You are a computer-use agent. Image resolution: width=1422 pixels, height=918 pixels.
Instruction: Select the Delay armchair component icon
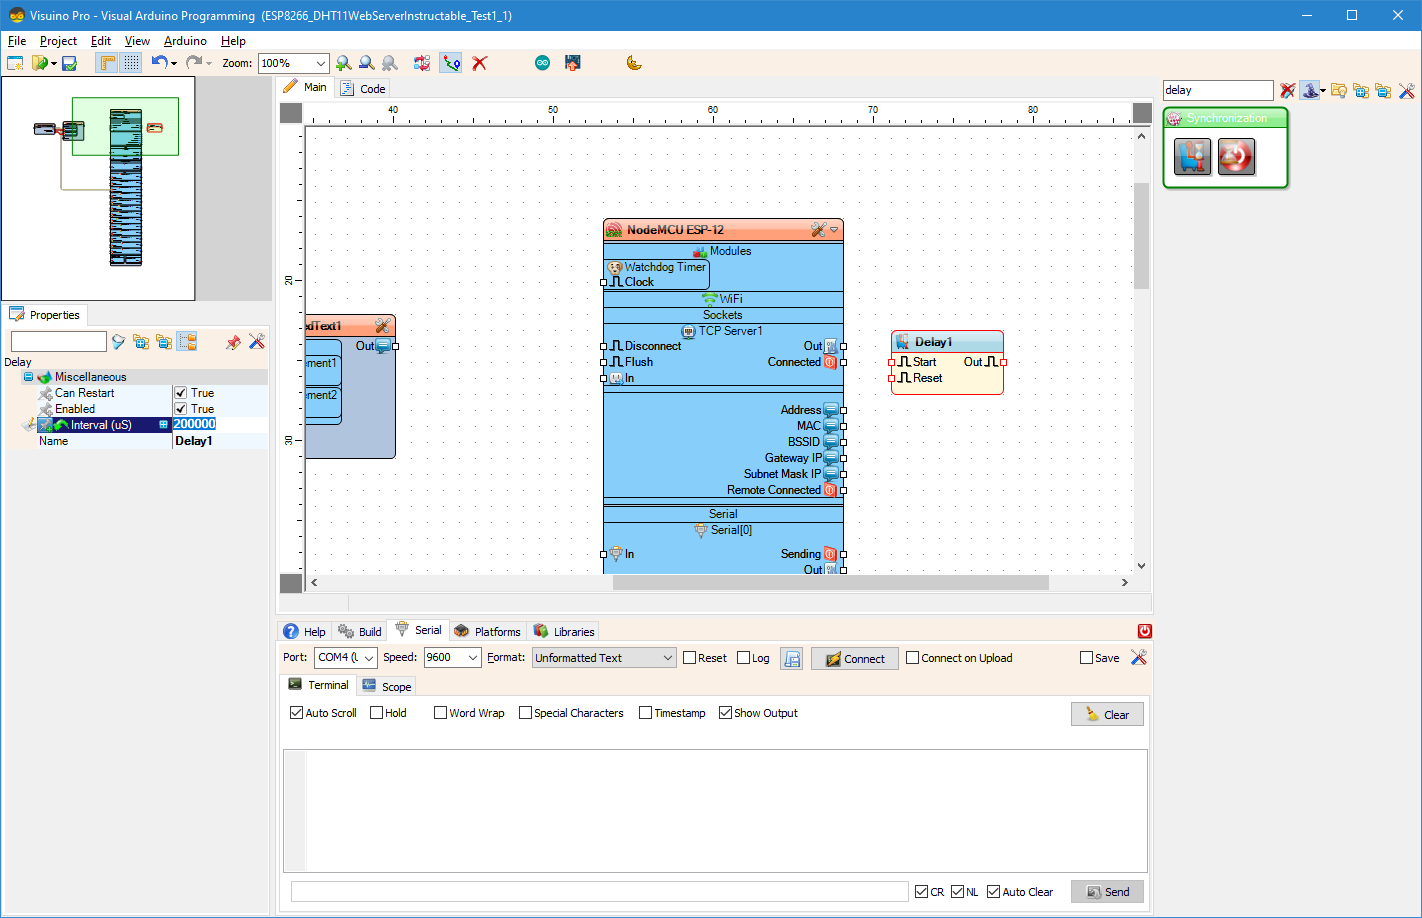pyautogui.click(x=1192, y=157)
